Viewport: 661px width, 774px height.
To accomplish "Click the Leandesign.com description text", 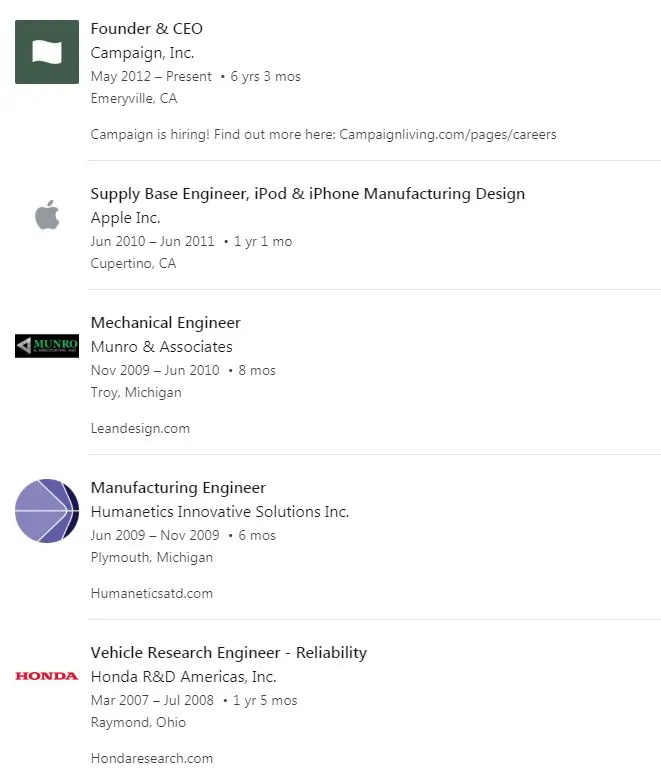I will point(140,428).
